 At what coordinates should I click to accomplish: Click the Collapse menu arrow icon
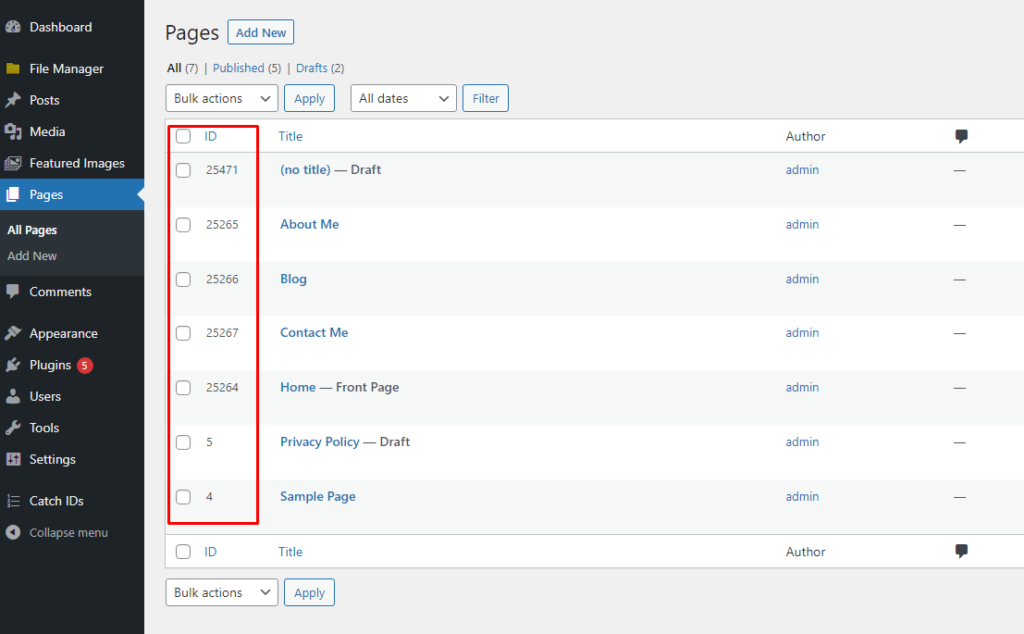[x=13, y=532]
